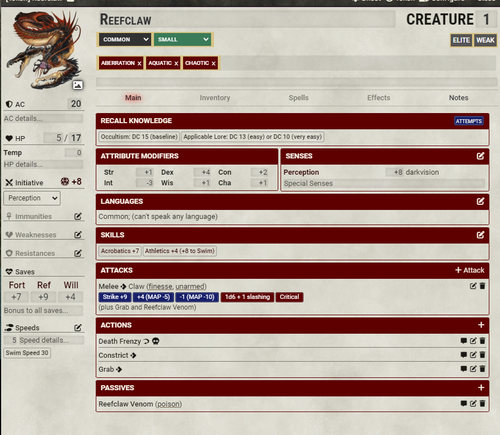
Task: Remove the Chaotic trait tag
Action: pos(213,63)
